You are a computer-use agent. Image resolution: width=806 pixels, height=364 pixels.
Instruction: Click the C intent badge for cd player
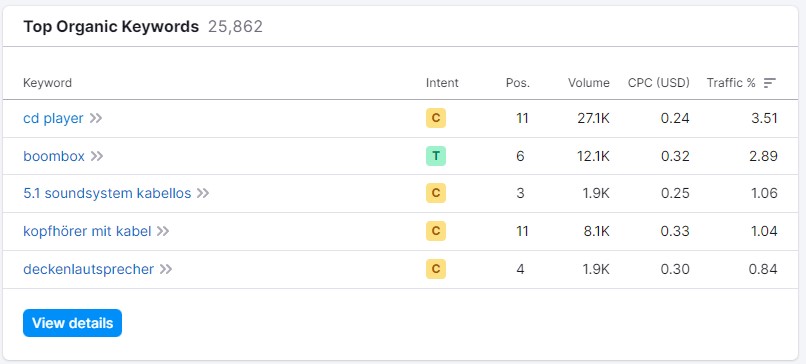click(435, 118)
